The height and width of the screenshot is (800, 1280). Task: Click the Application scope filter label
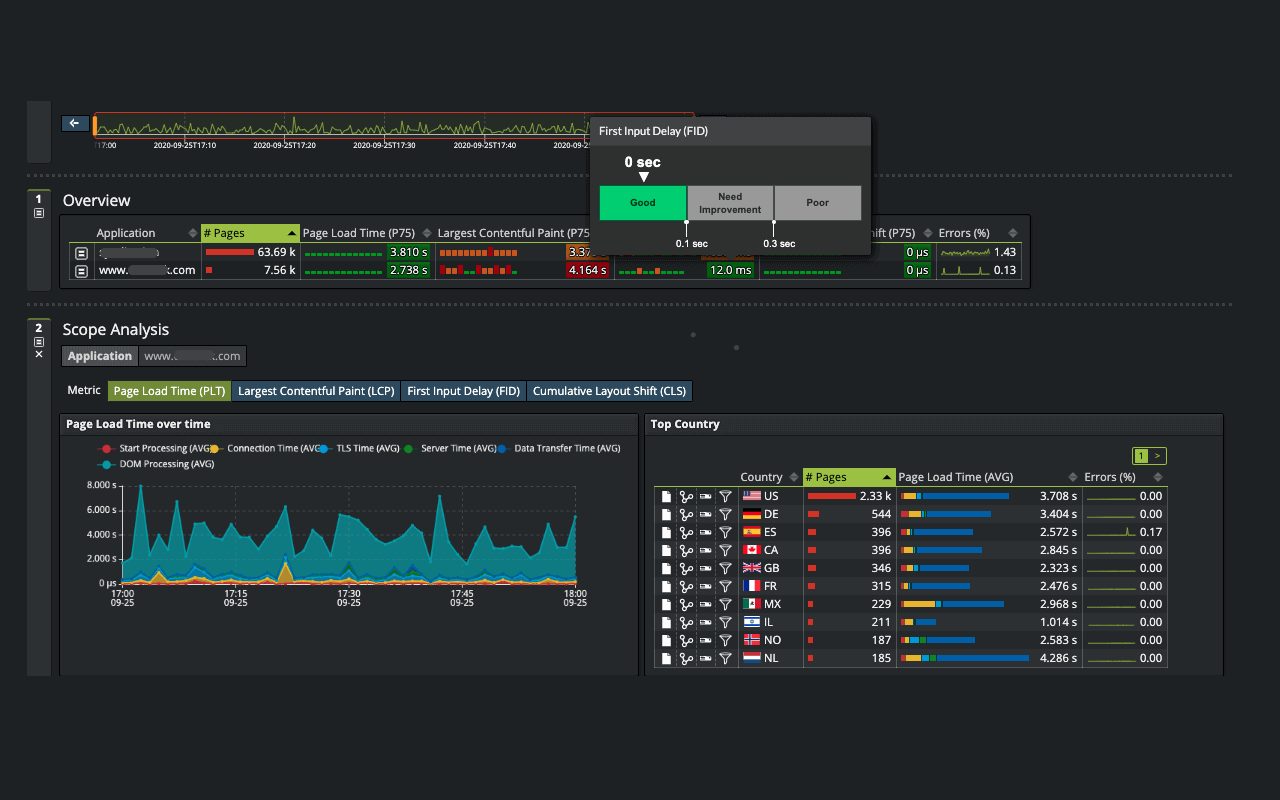point(99,356)
